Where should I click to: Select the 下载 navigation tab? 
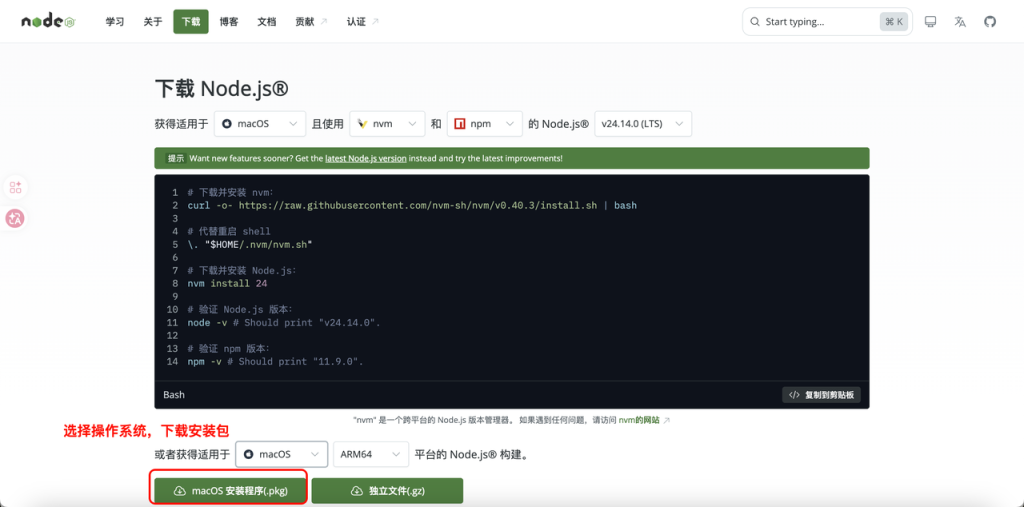tap(190, 21)
